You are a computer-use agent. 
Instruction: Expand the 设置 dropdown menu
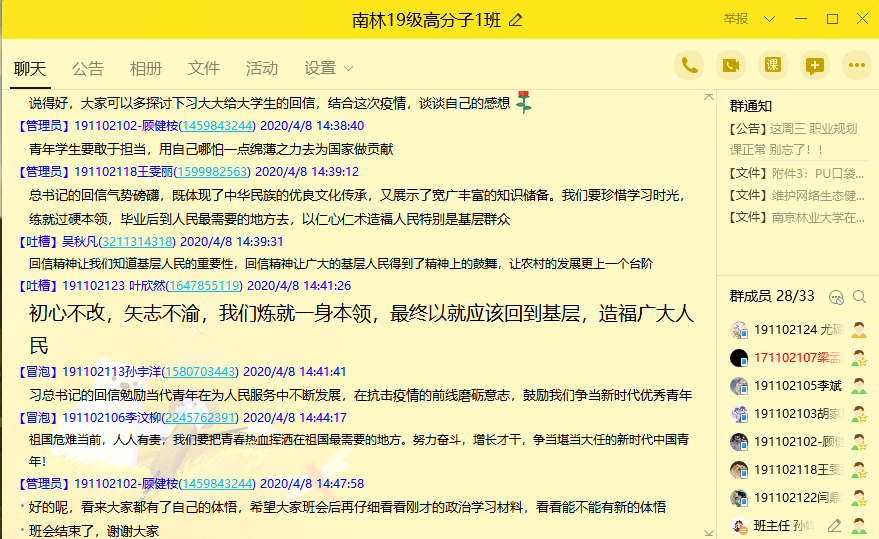[328, 68]
